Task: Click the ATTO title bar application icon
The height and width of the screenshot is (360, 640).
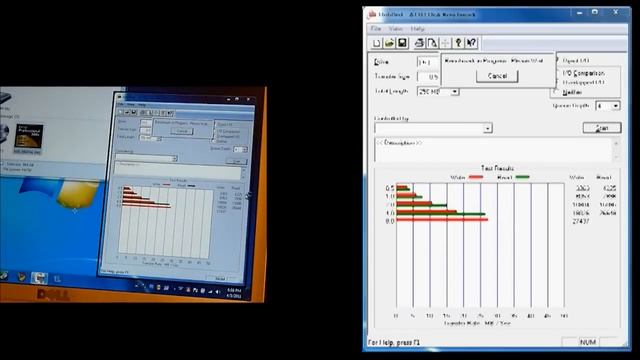Action: [372, 14]
